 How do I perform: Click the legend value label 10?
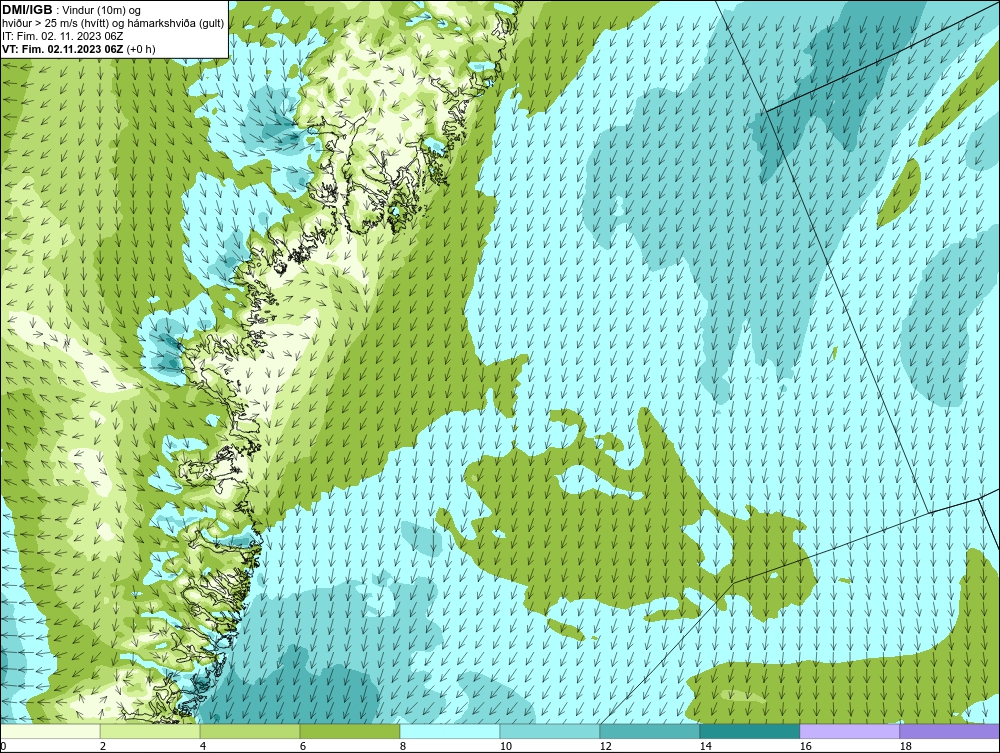506,746
